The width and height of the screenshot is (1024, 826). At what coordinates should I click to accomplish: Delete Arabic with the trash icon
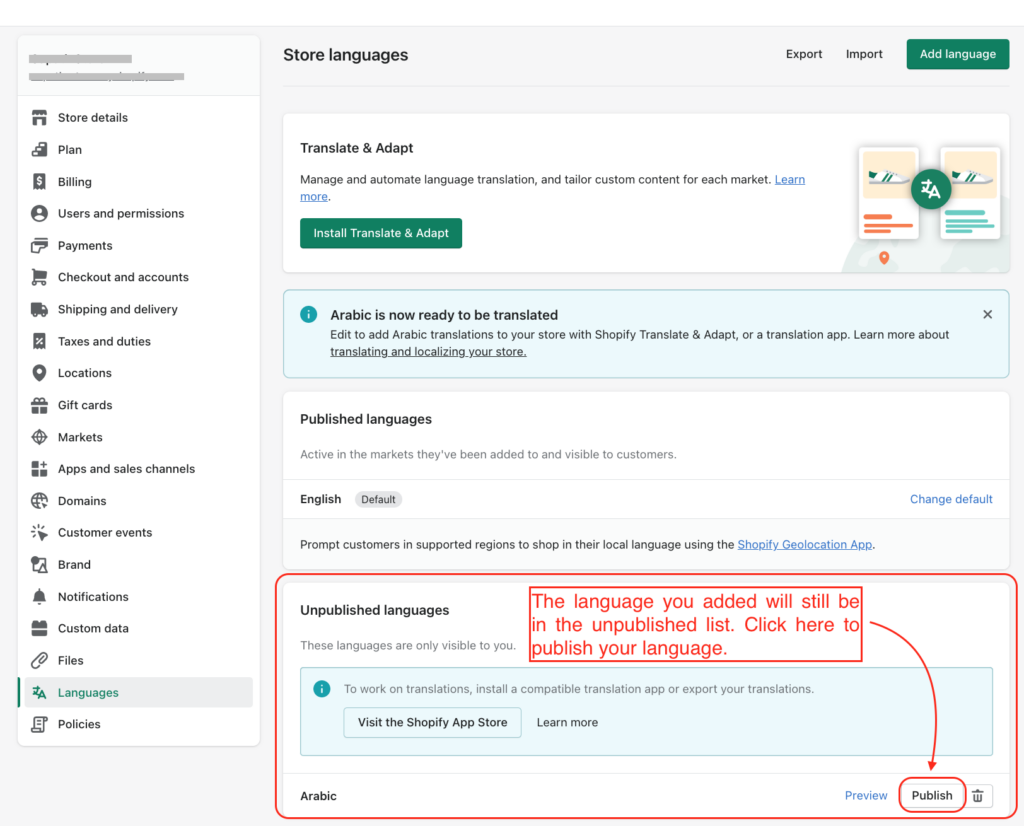(978, 795)
